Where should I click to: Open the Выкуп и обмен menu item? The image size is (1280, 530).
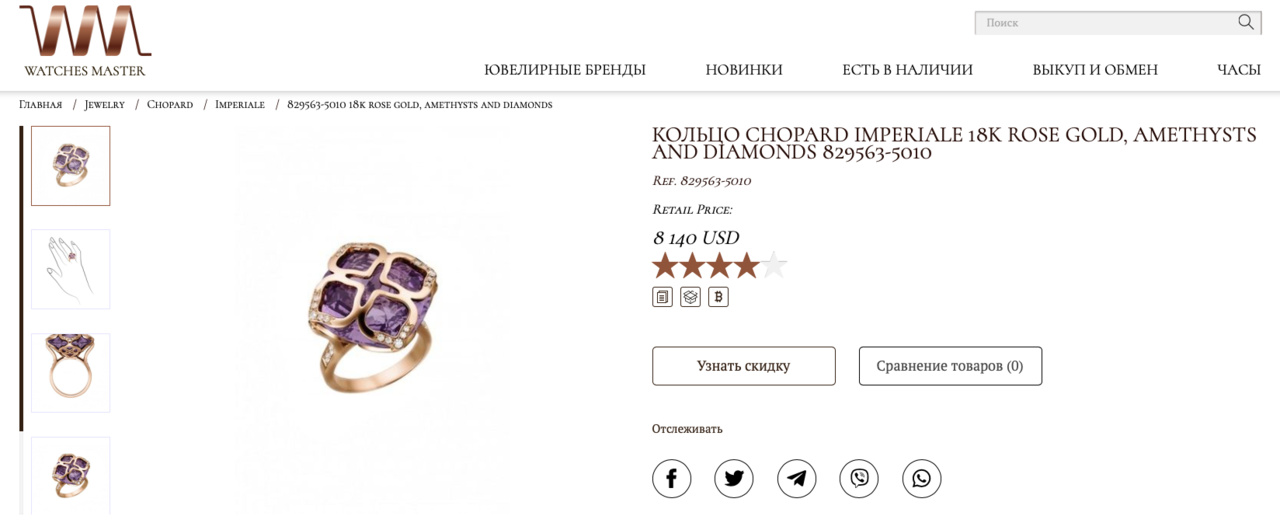1095,70
